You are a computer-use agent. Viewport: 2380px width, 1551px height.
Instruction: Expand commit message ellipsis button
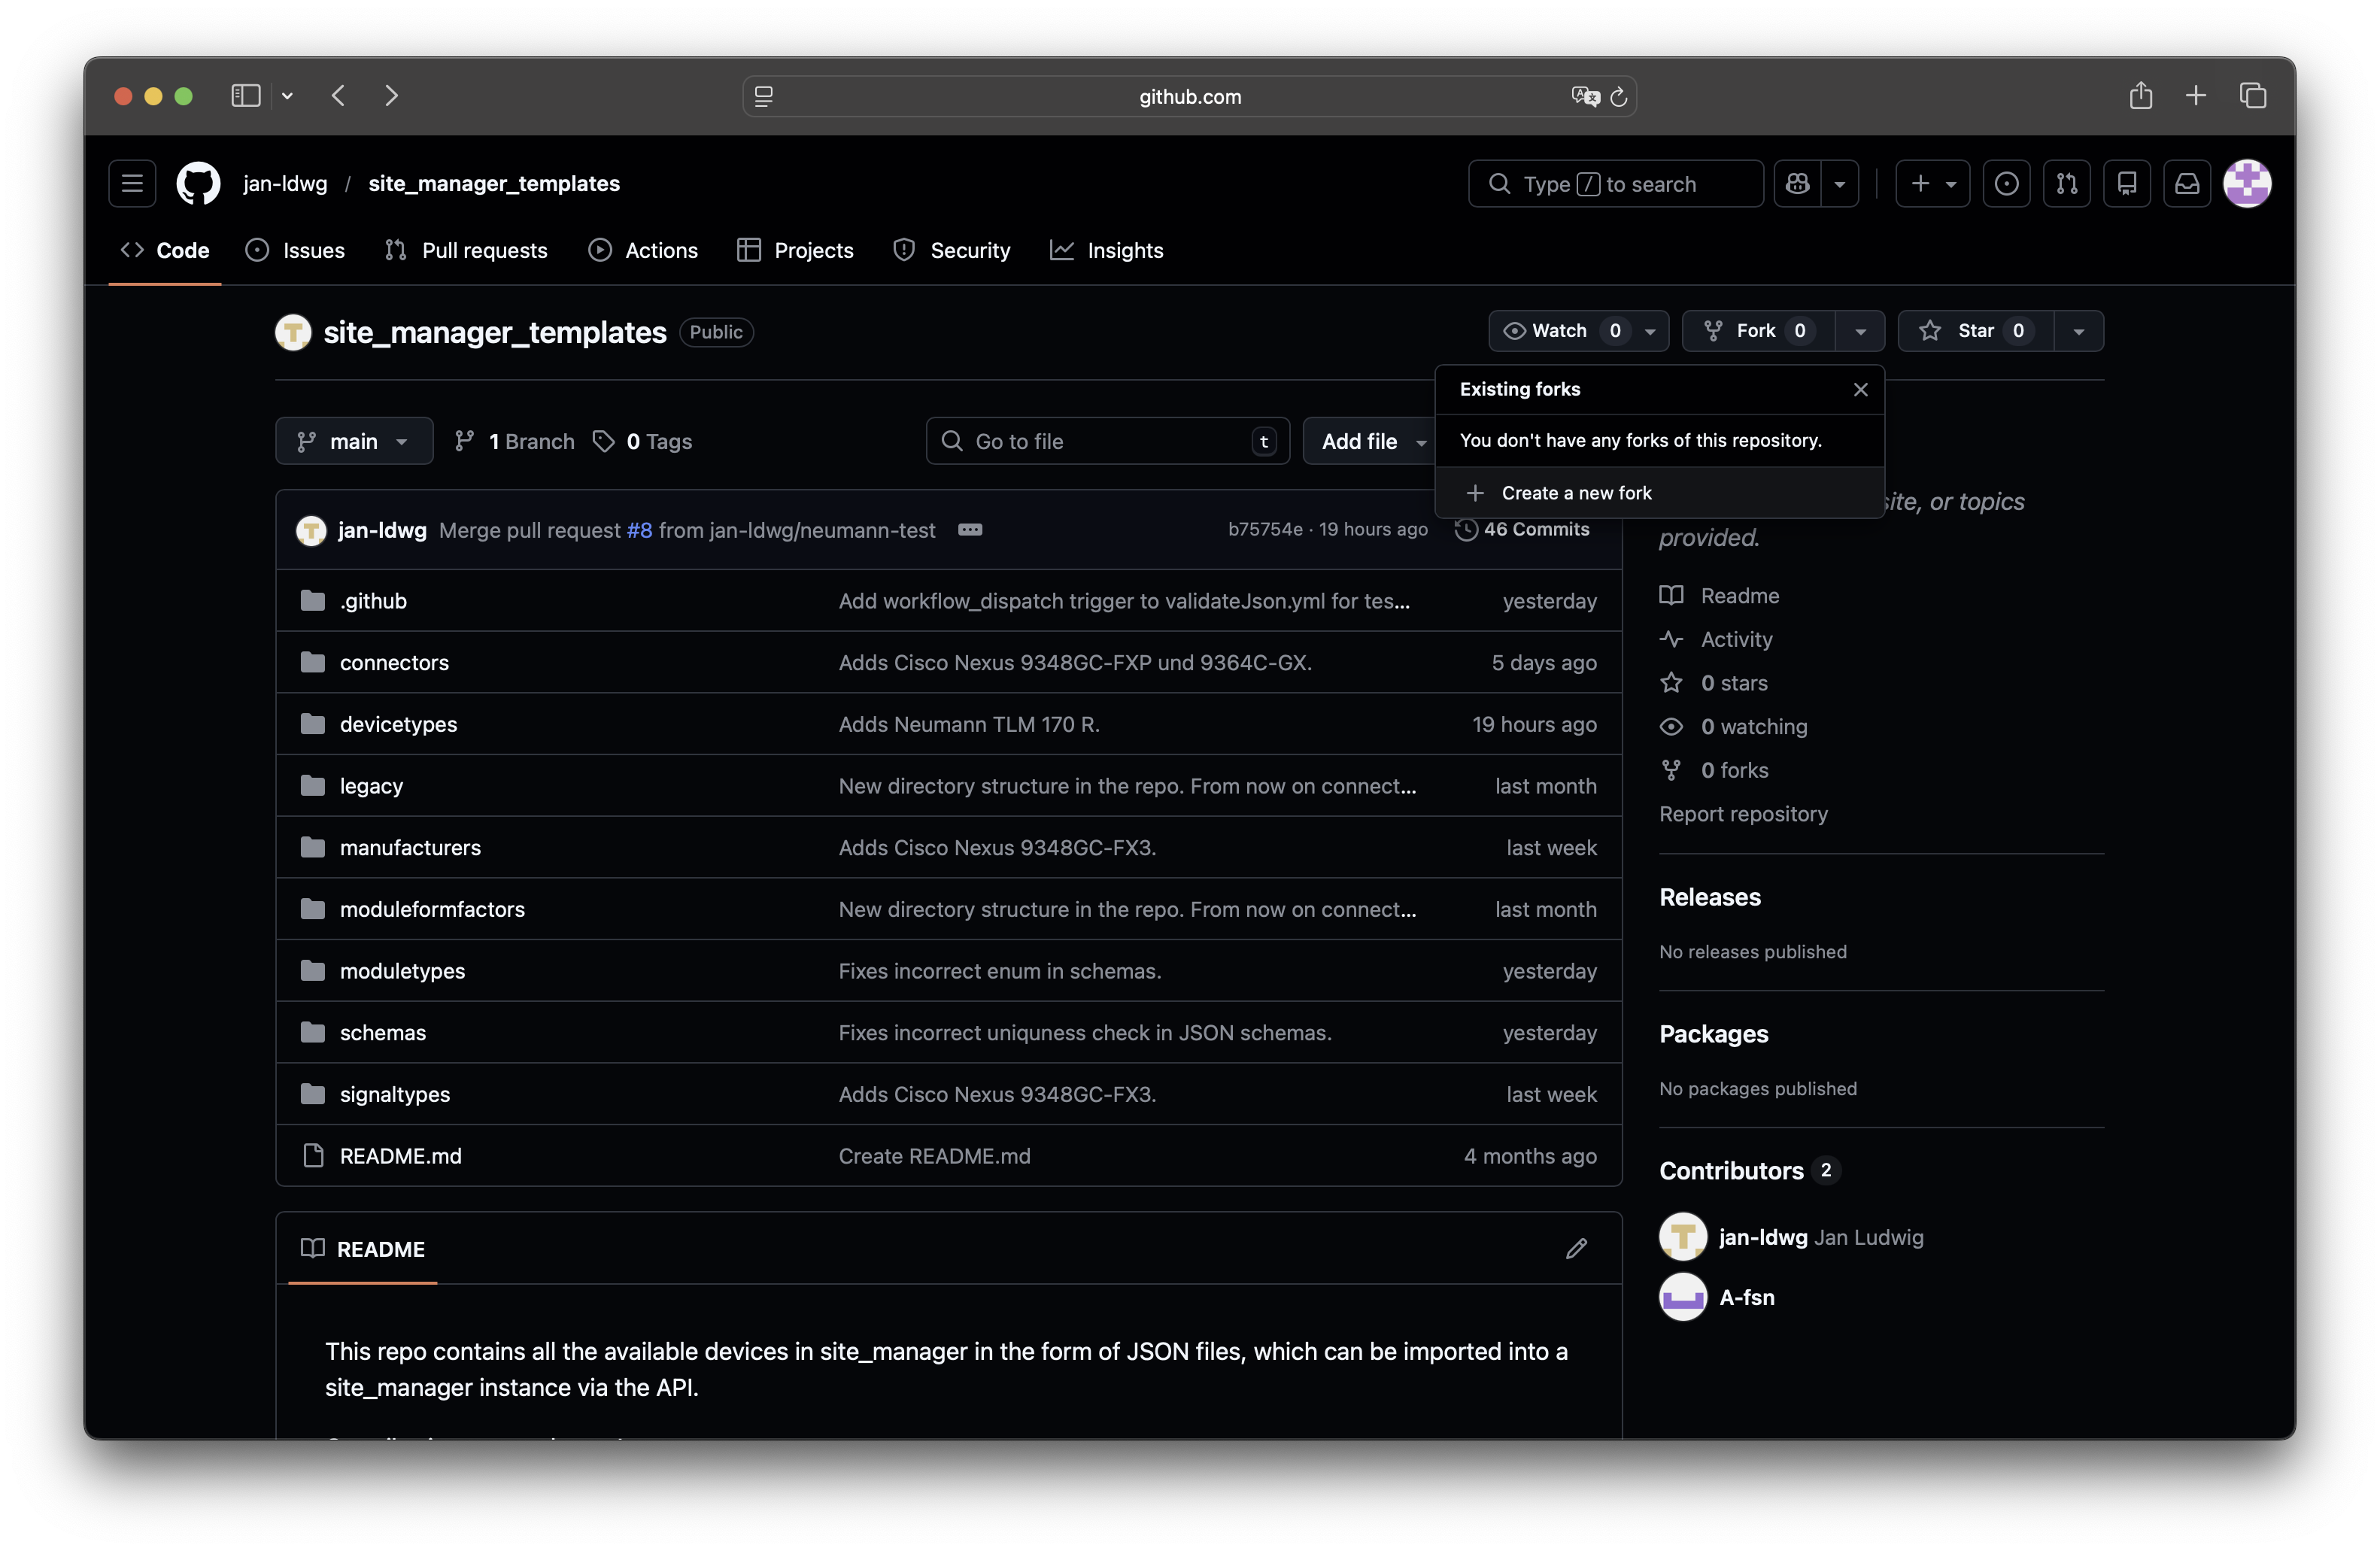969,530
